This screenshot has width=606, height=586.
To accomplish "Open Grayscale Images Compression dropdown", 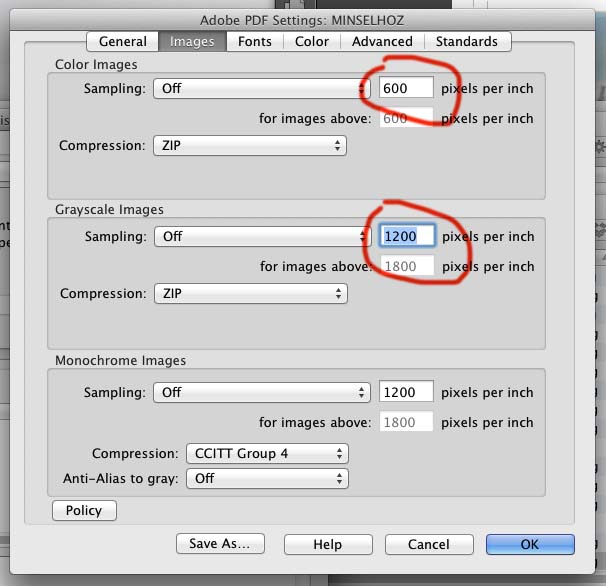I will click(x=250, y=293).
